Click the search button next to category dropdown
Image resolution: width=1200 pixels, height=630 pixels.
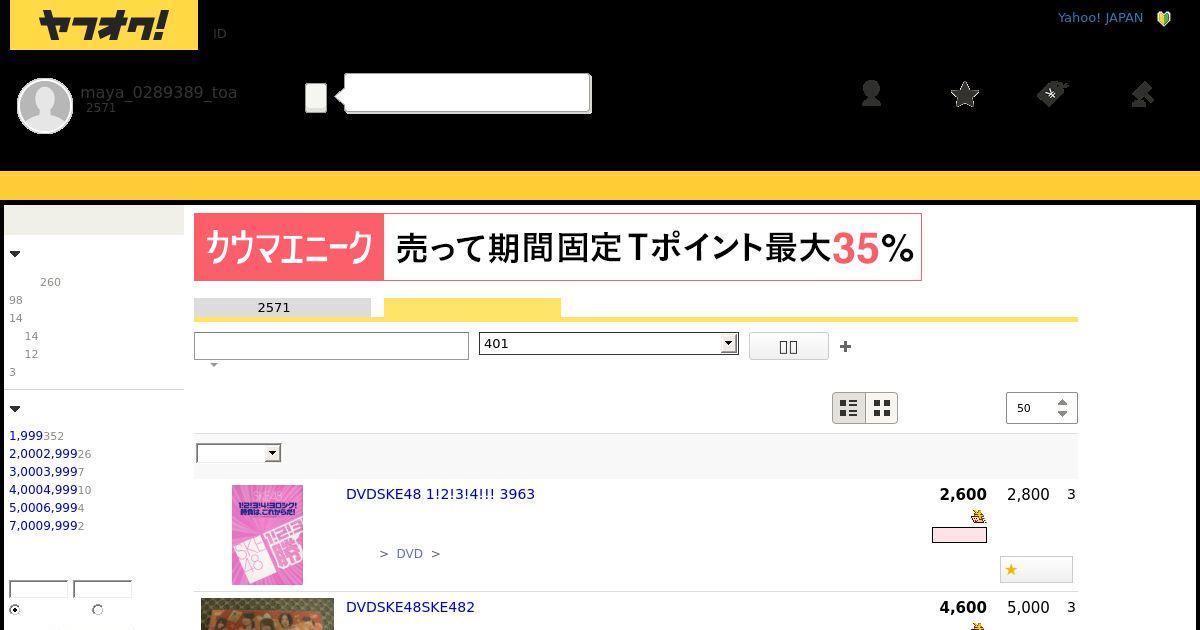[x=788, y=346]
